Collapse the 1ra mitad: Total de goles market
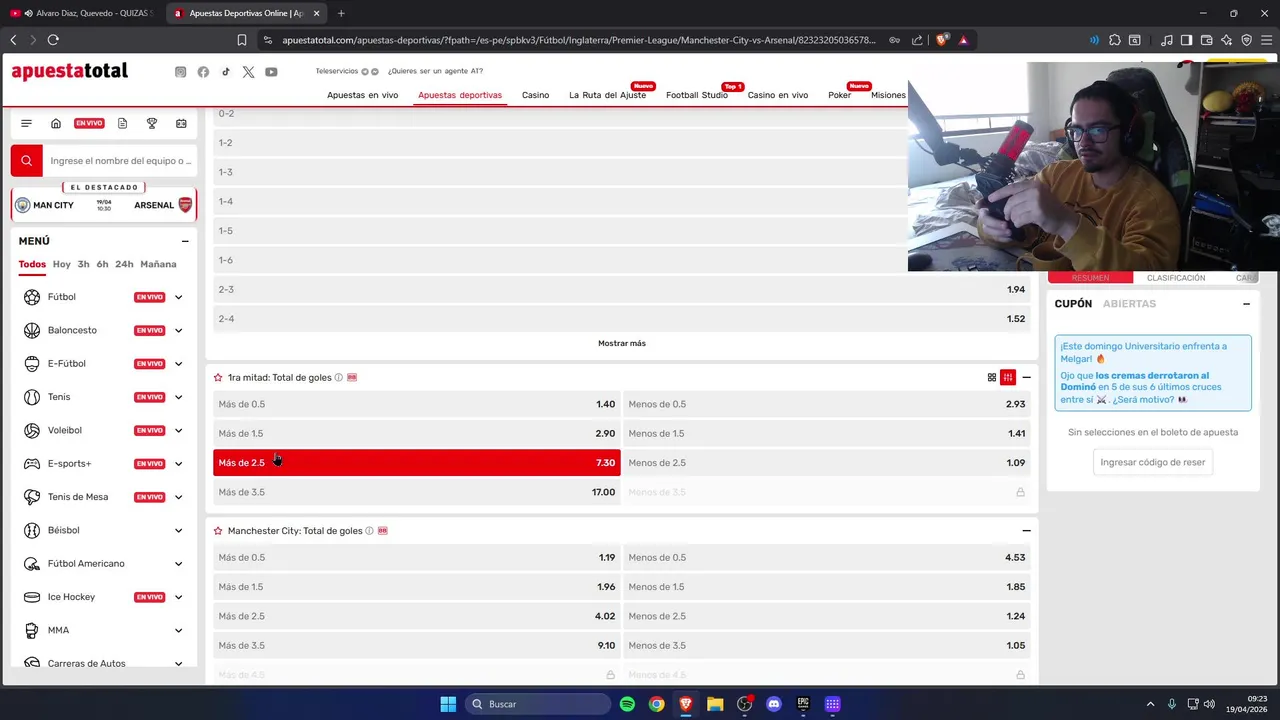1280x720 pixels. (x=1026, y=377)
